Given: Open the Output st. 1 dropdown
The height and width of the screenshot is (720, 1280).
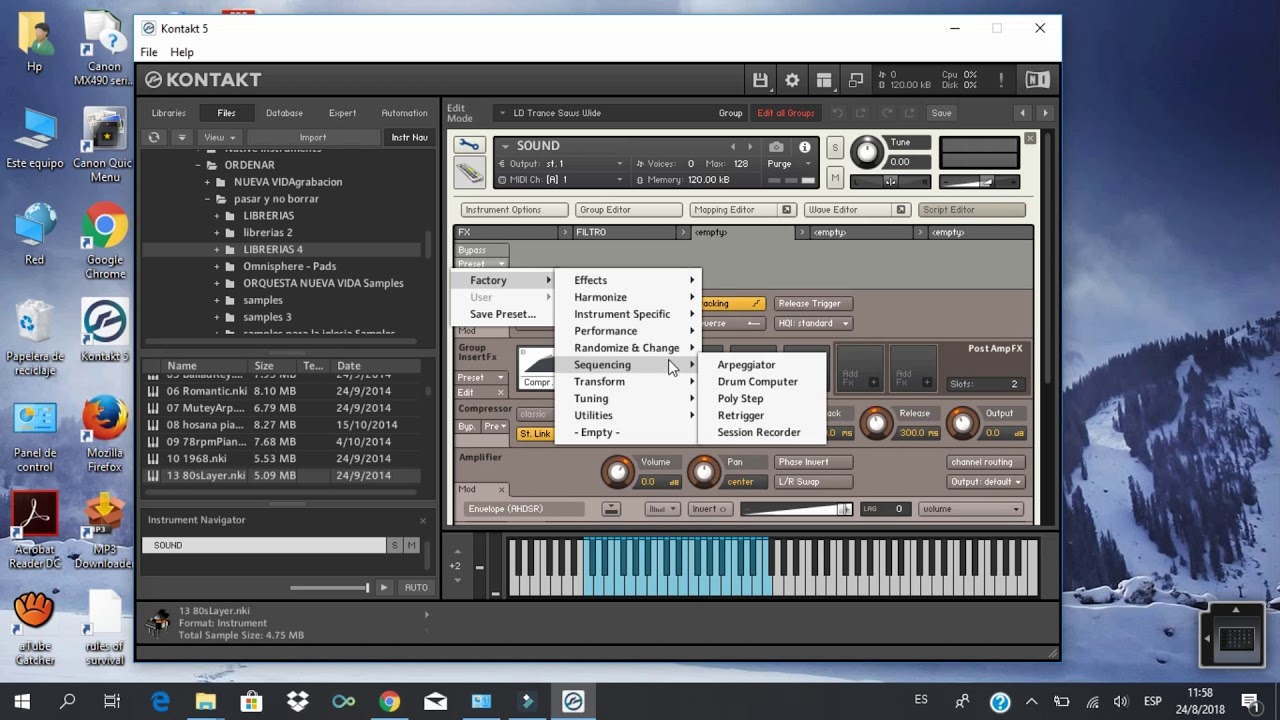Looking at the screenshot, I should (560, 164).
